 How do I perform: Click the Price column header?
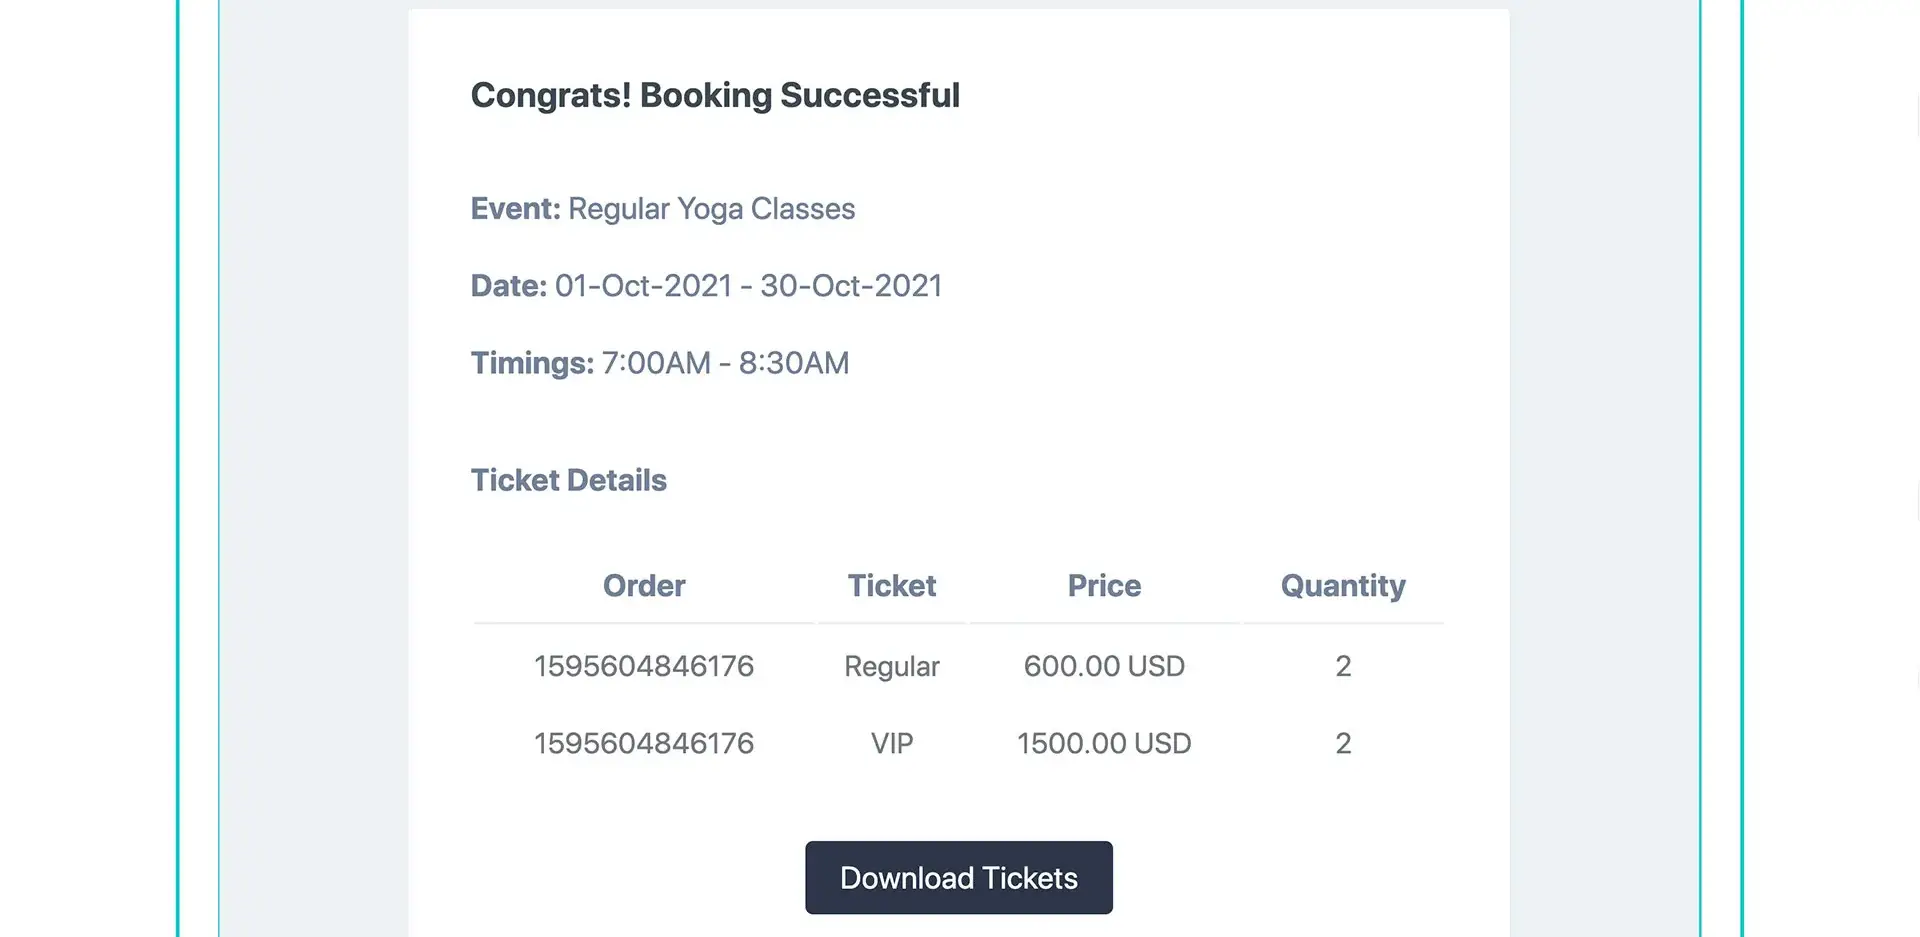[1104, 585]
